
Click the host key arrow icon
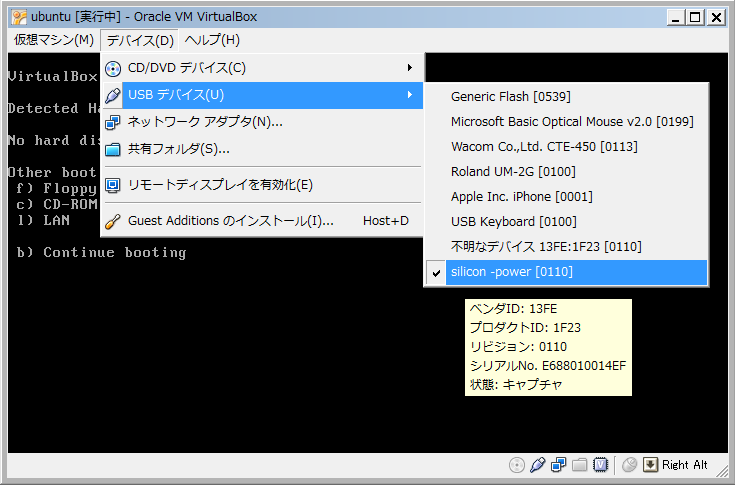[x=650, y=465]
